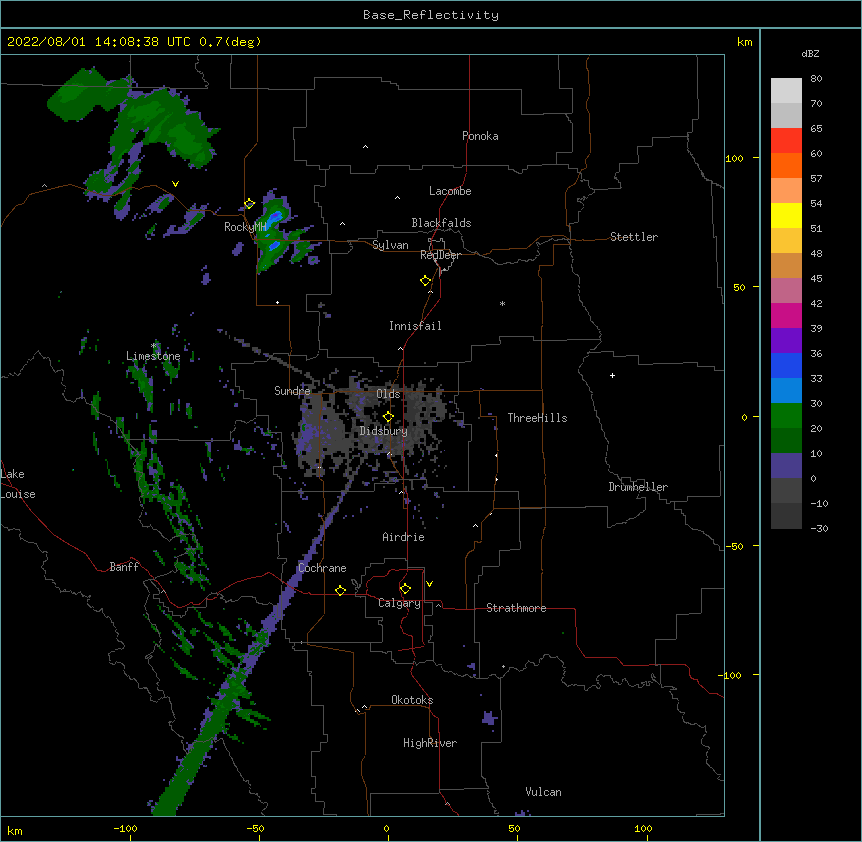Pick the red 60-65 dBZ legend swatch
This screenshot has height=842, width=862.
[786, 140]
